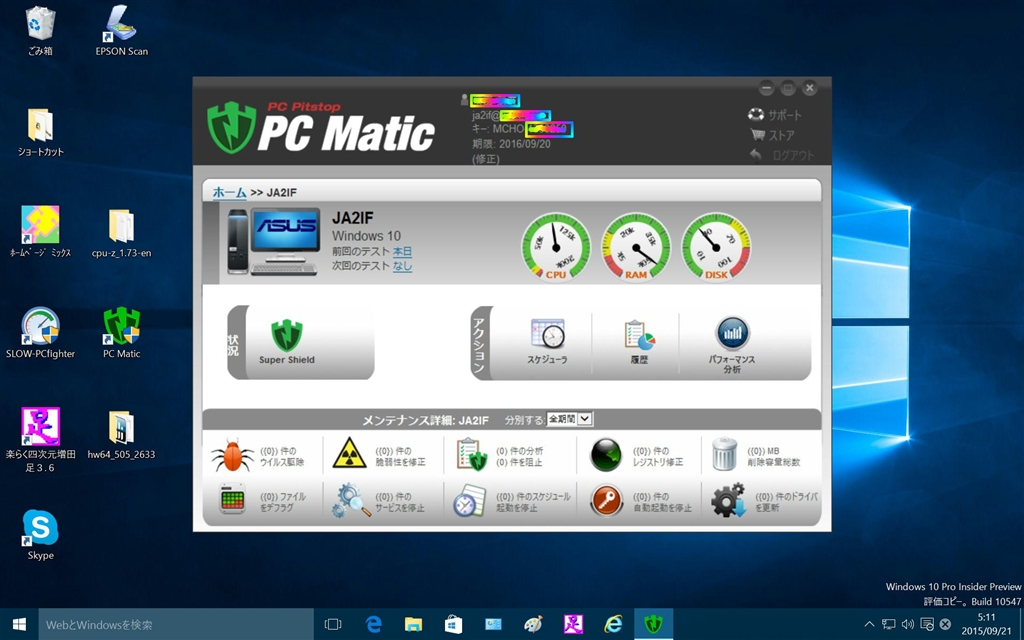Click the 期限: 2016/09/20 expiry text
This screenshot has width=1024, height=640.
click(x=511, y=144)
